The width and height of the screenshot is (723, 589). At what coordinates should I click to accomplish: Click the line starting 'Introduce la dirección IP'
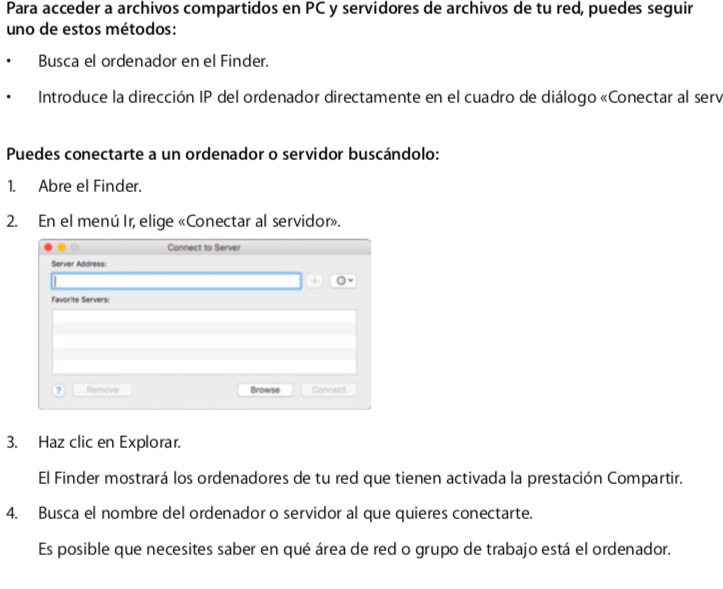coord(380,97)
